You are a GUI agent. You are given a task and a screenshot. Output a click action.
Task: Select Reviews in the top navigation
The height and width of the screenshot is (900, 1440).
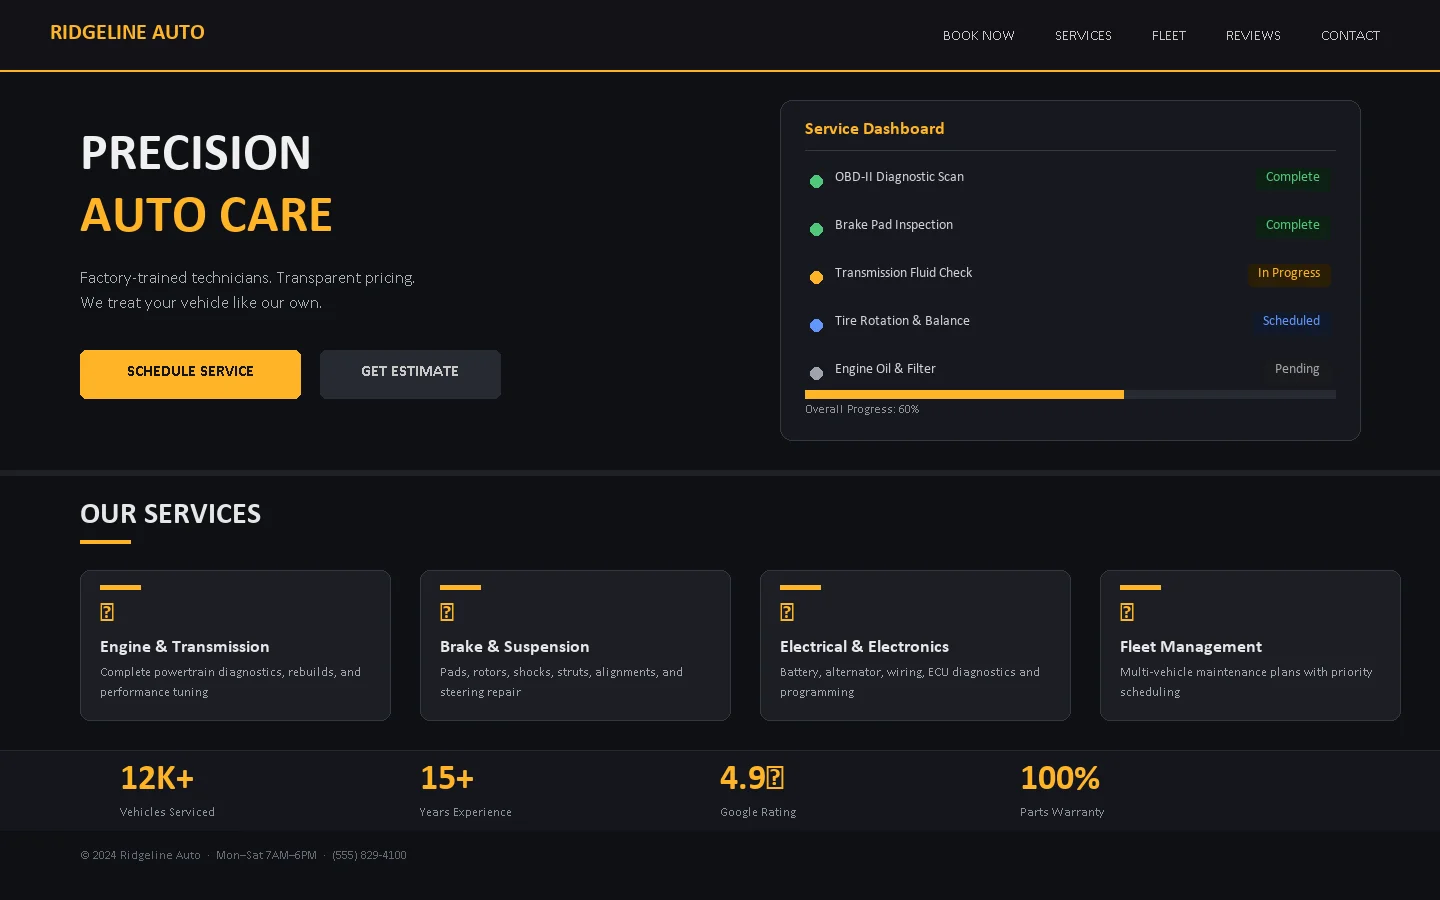point(1253,35)
